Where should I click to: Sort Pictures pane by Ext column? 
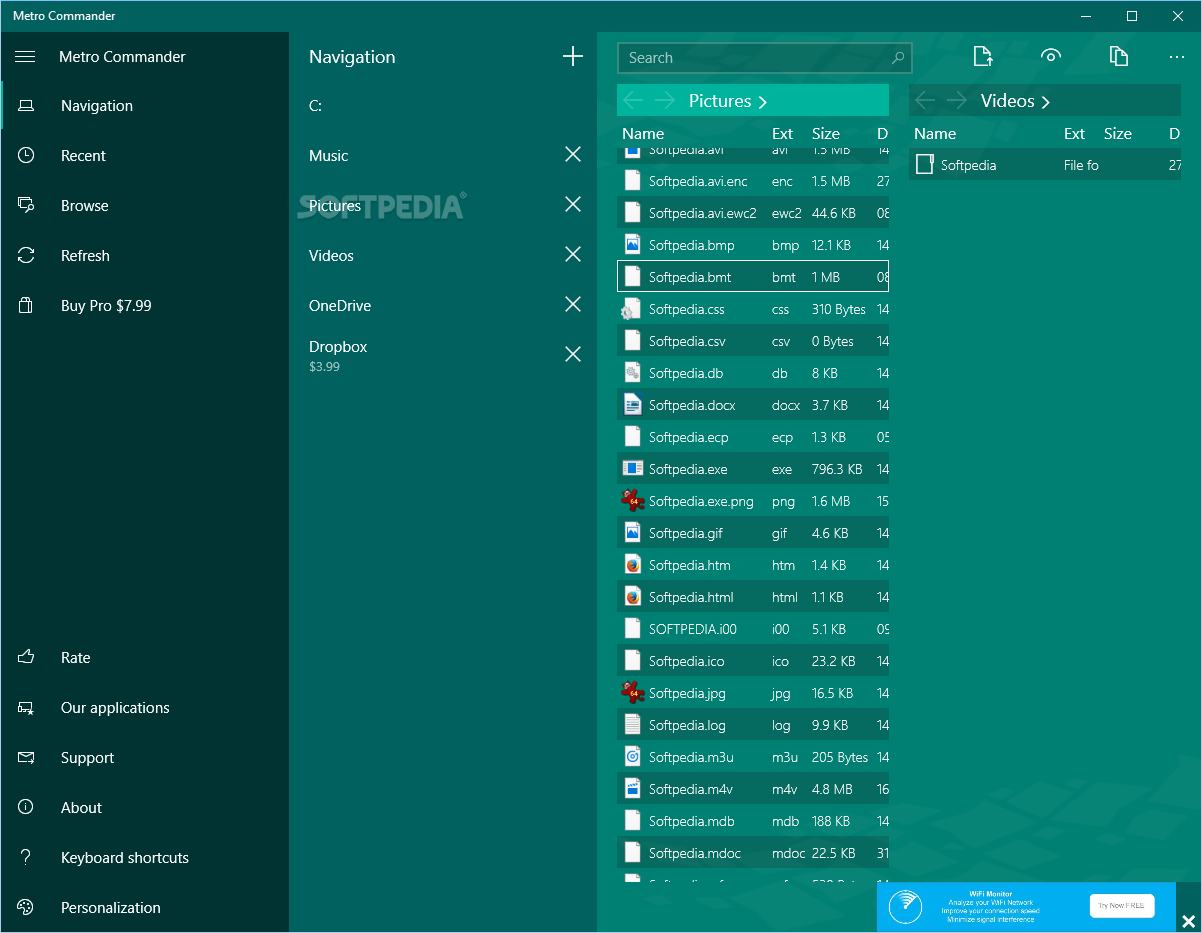coord(782,134)
